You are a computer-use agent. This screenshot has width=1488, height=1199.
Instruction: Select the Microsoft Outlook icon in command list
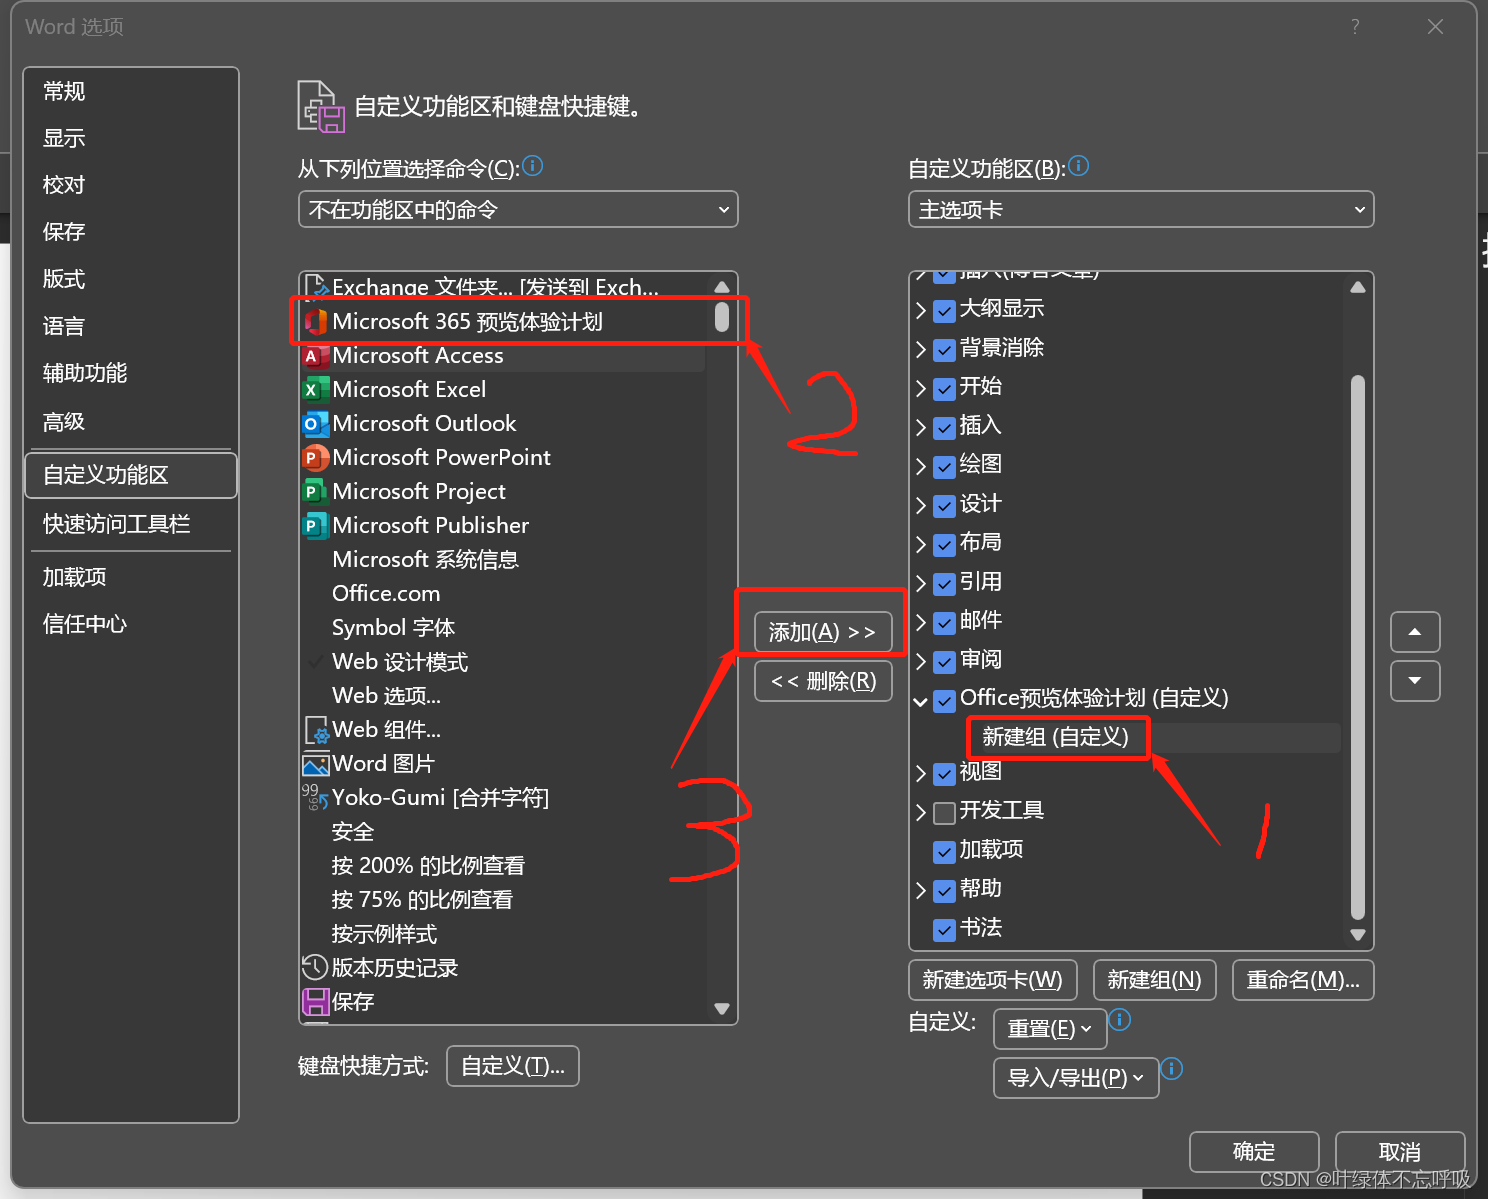315,424
